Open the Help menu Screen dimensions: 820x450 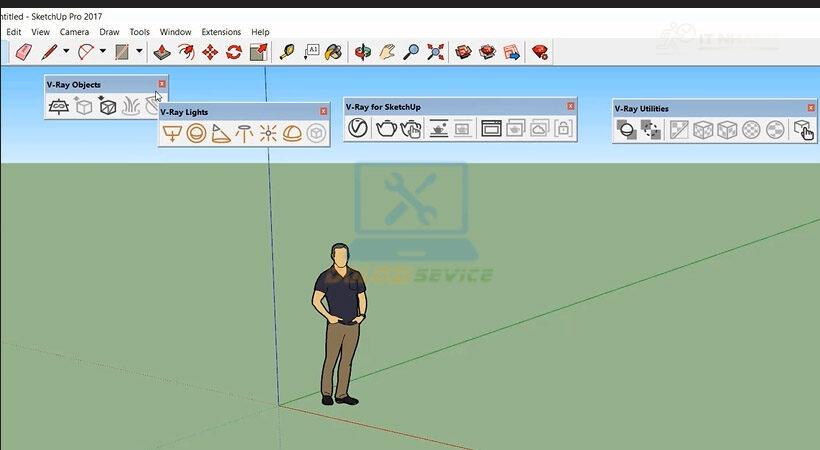(260, 32)
